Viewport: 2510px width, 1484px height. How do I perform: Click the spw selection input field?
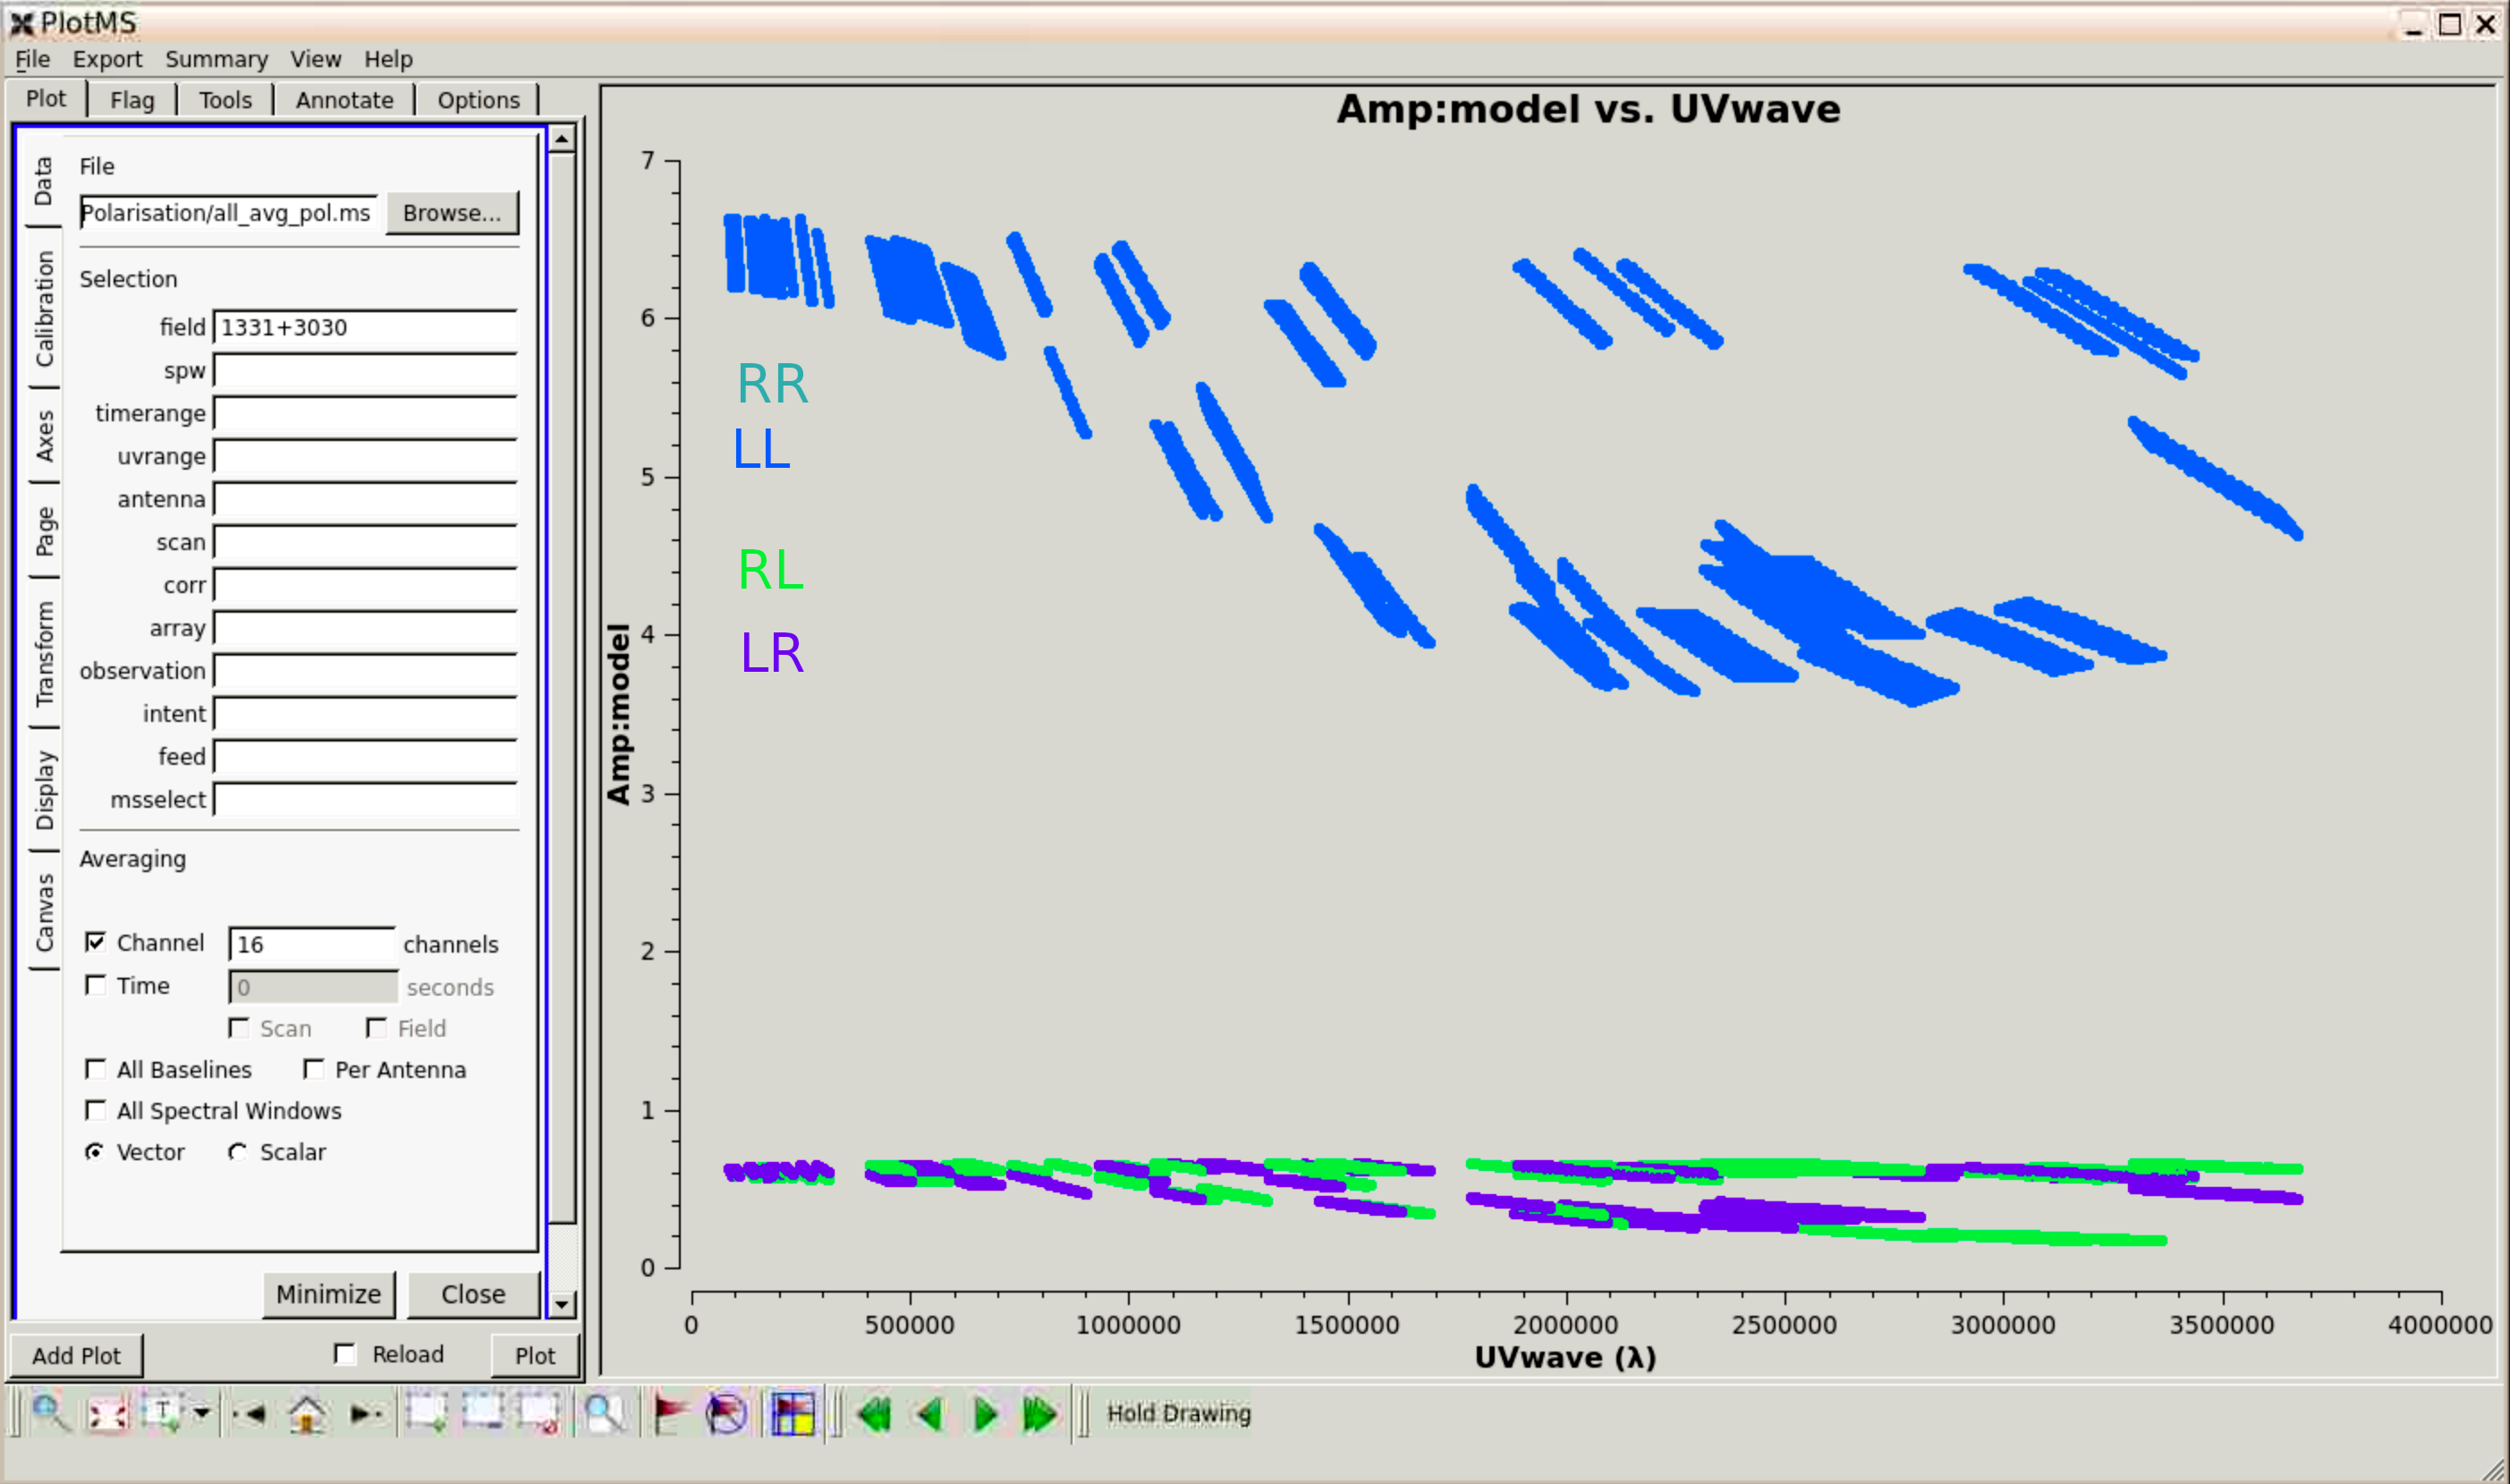click(x=365, y=371)
